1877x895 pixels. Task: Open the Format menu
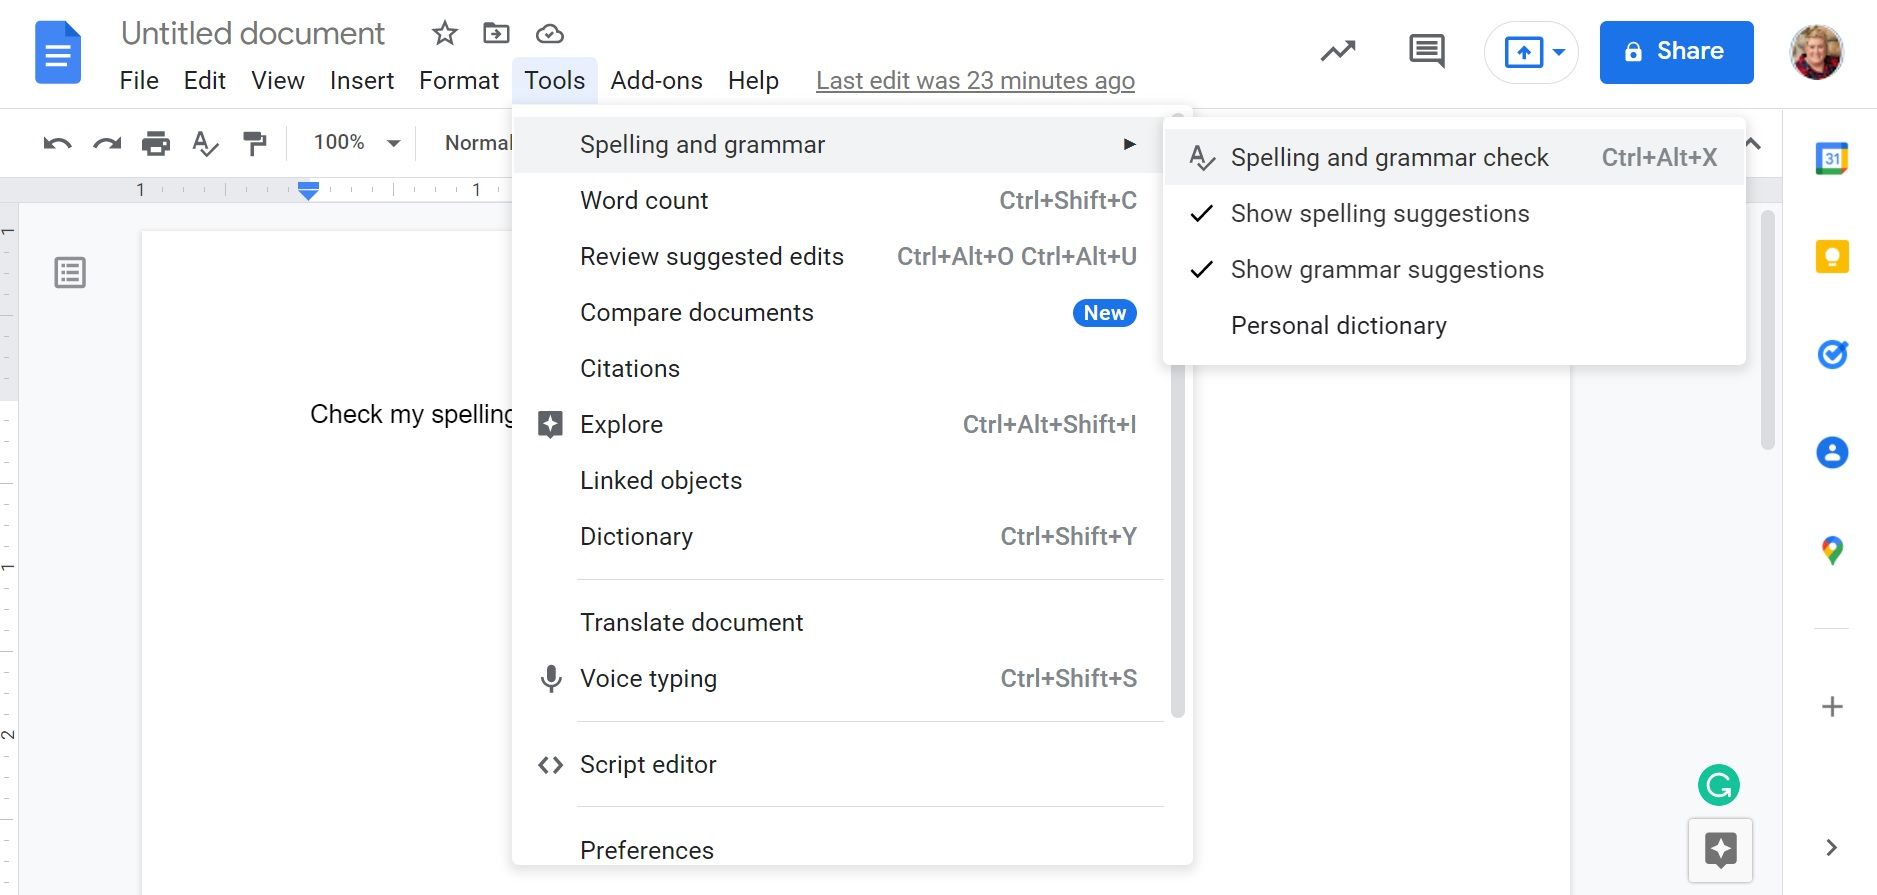(459, 81)
